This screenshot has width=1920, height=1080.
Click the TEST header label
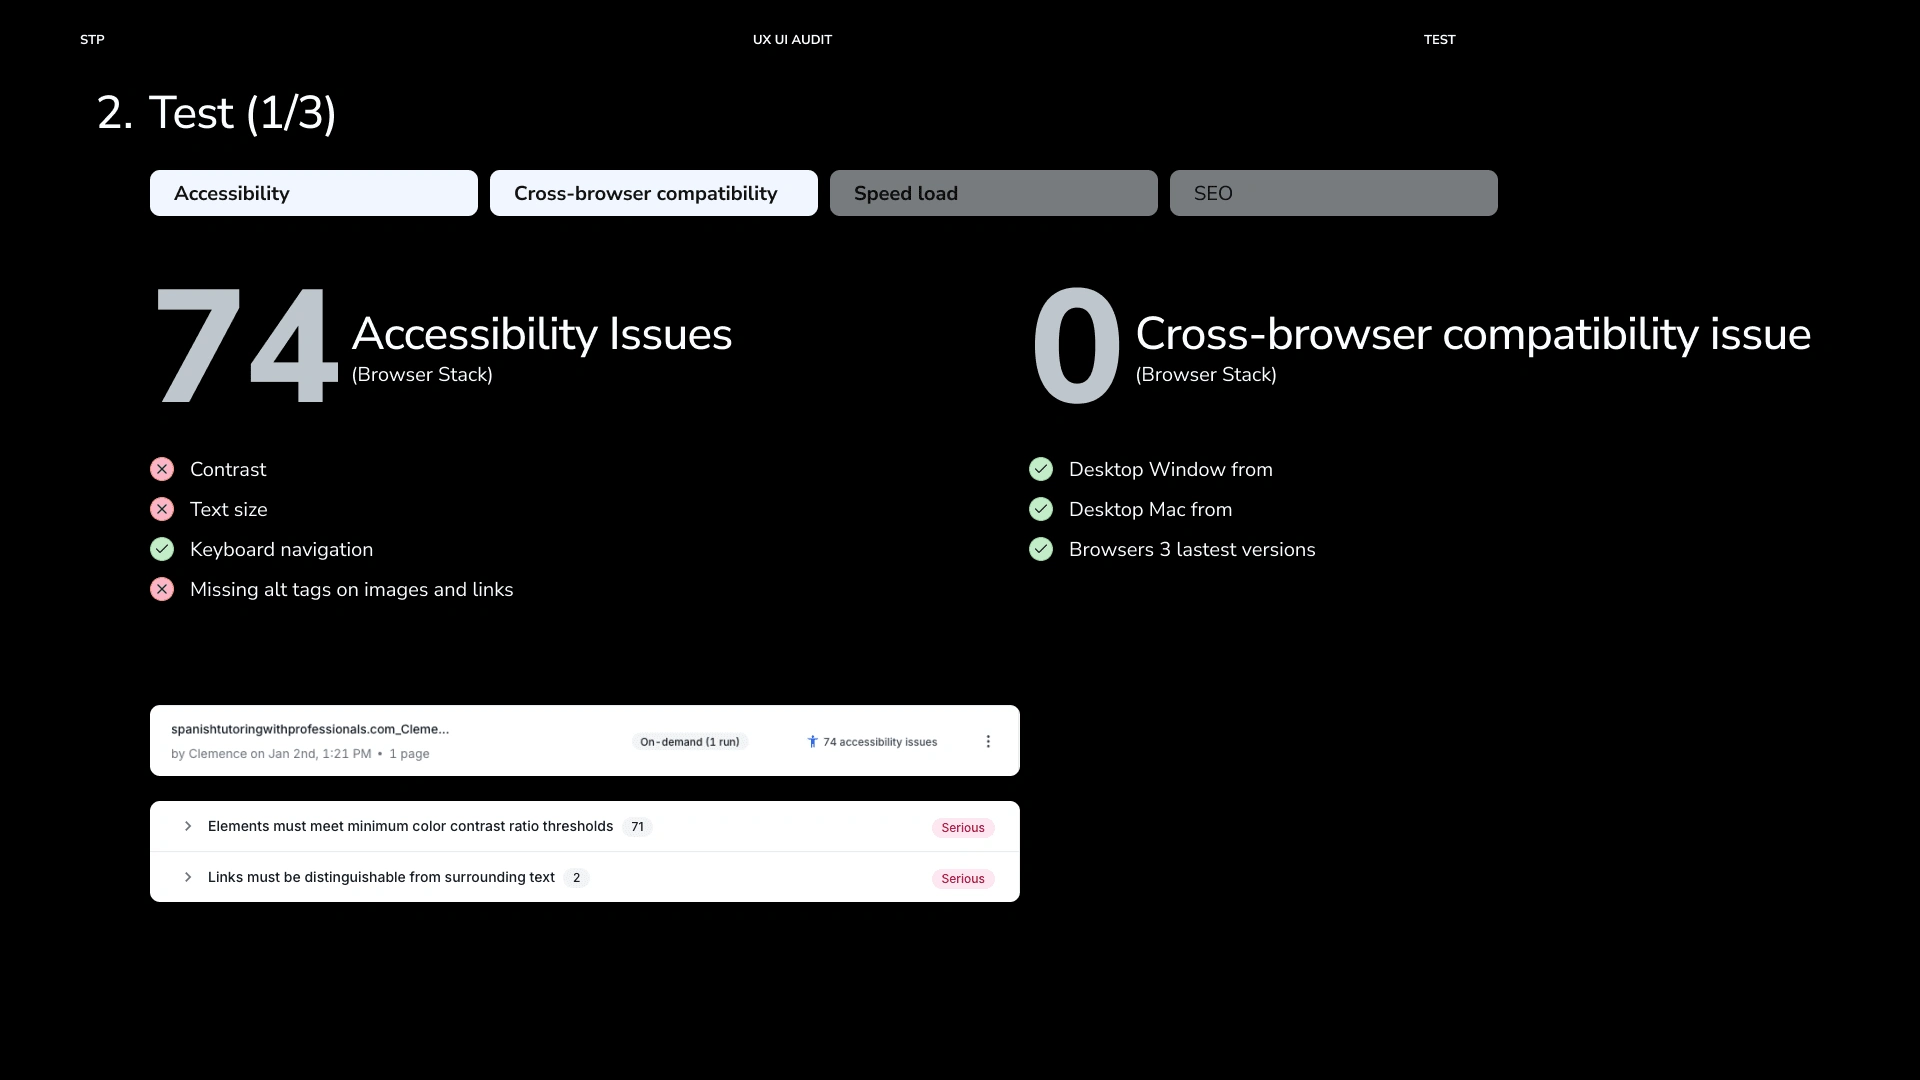[1440, 39]
